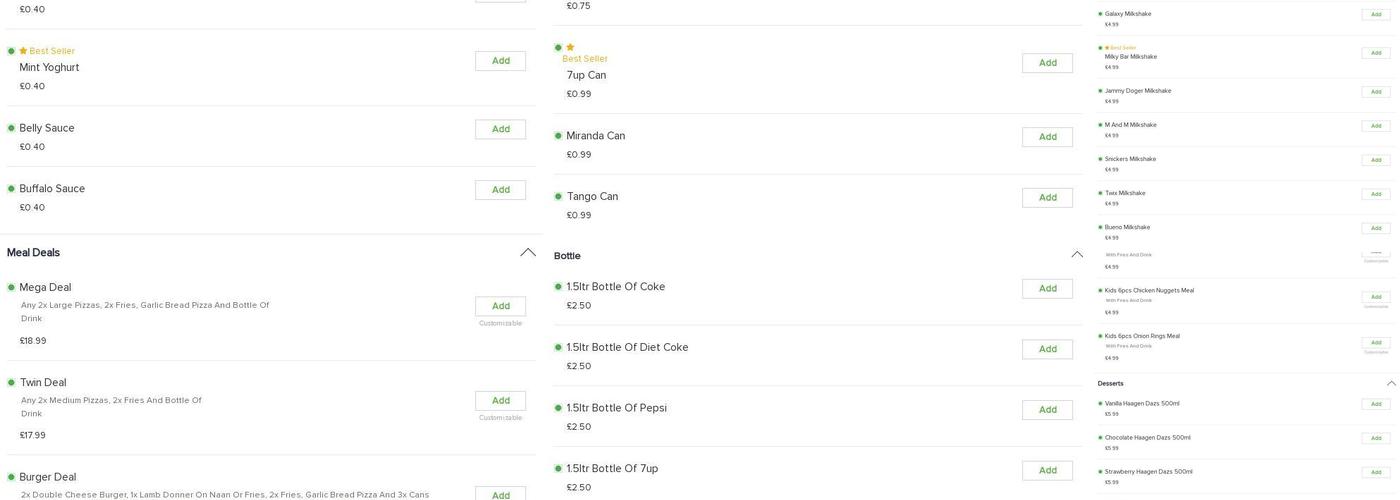Click the green dot next to Mega Deal
This screenshot has height=500, width=1400.
pos(11,287)
